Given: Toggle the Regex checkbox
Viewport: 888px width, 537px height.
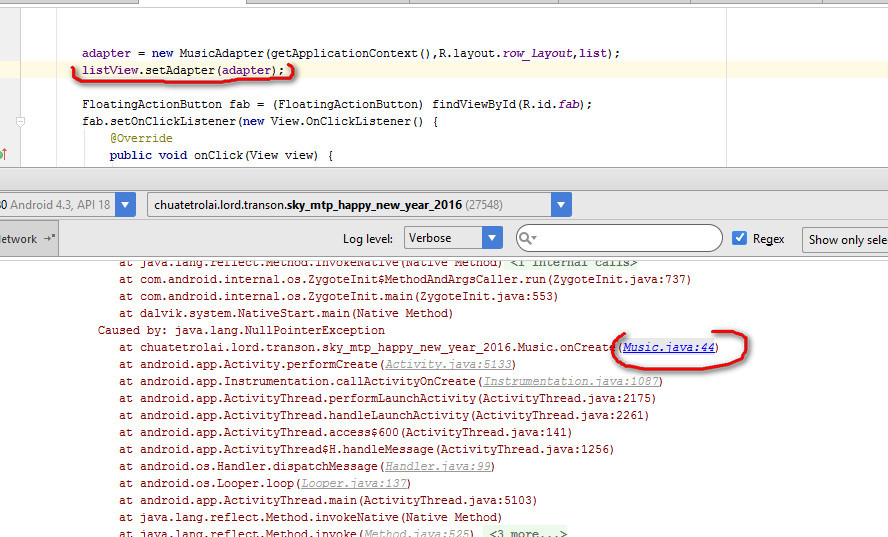Looking at the screenshot, I should coord(740,238).
